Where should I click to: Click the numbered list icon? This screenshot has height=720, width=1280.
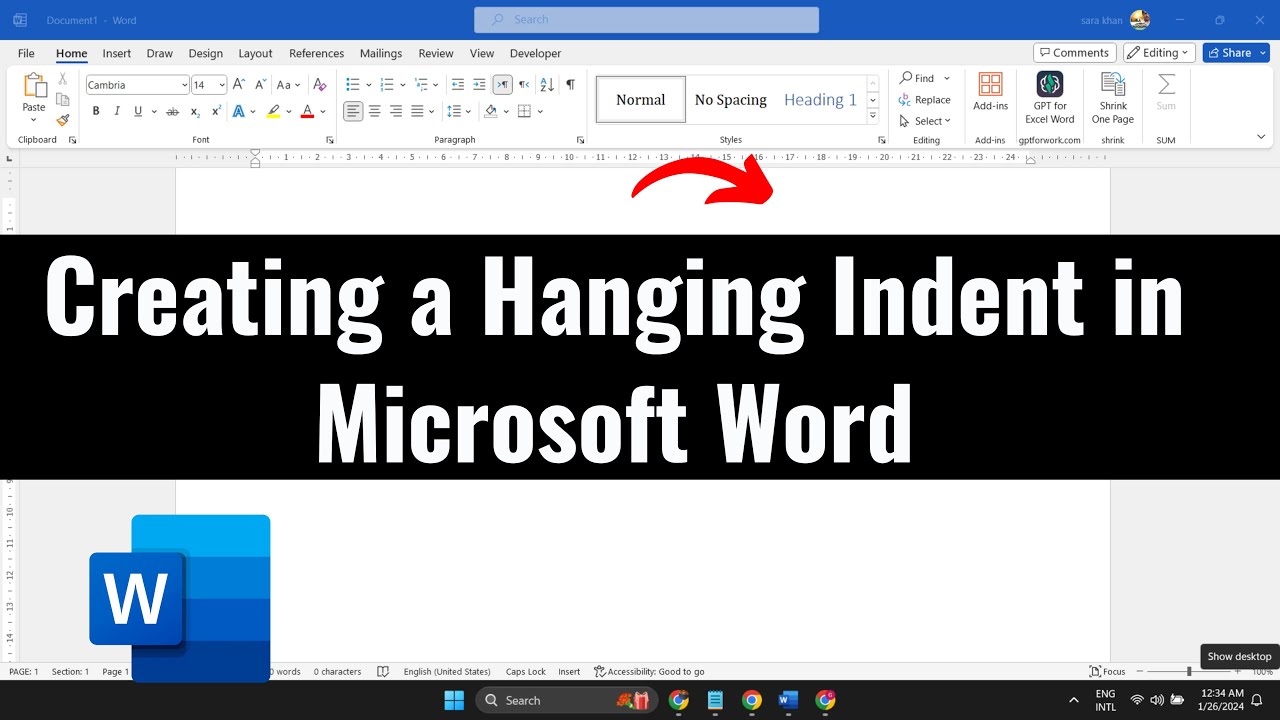pyautogui.click(x=387, y=85)
